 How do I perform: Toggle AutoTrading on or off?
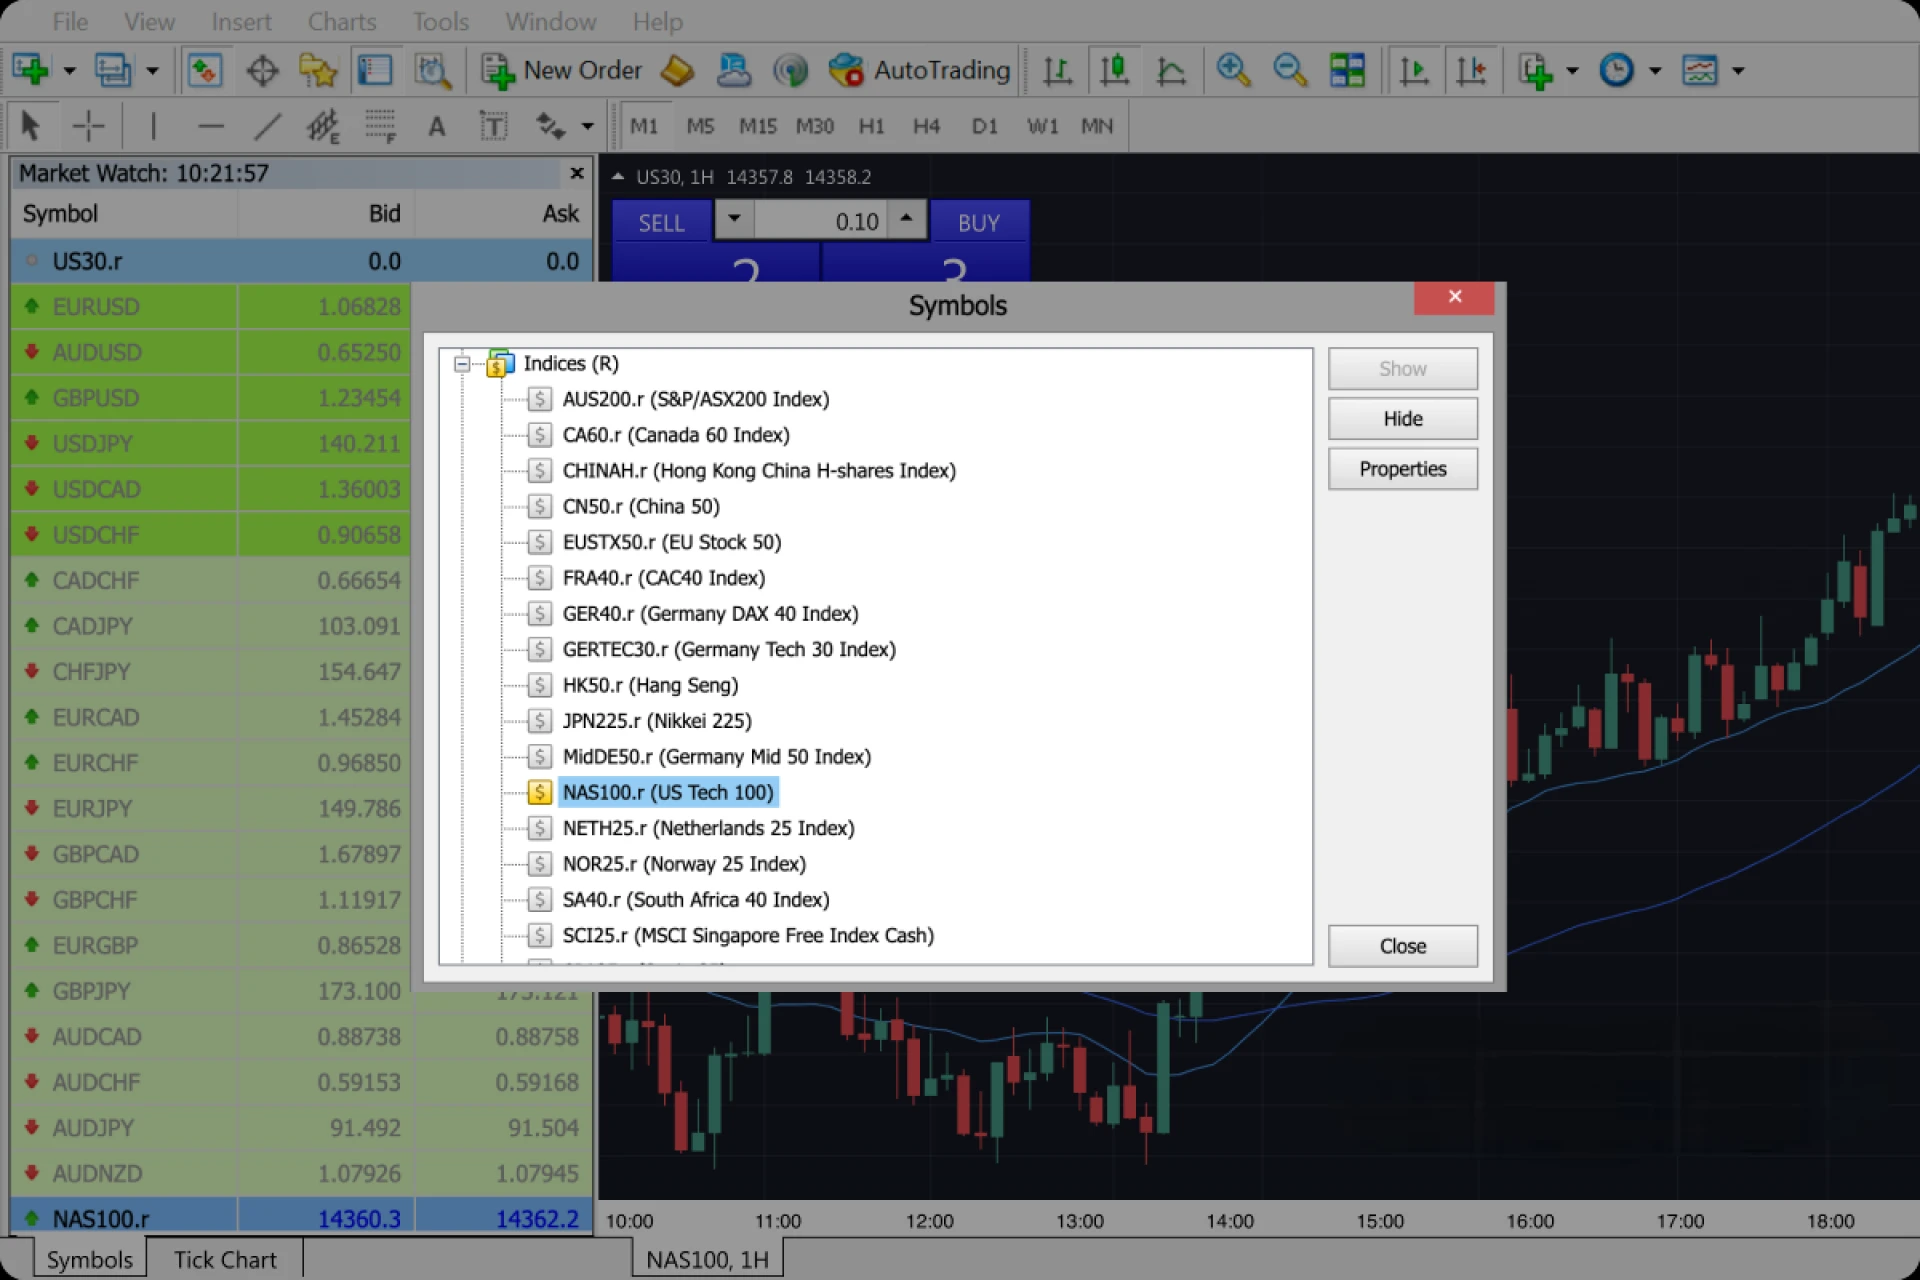pos(920,70)
